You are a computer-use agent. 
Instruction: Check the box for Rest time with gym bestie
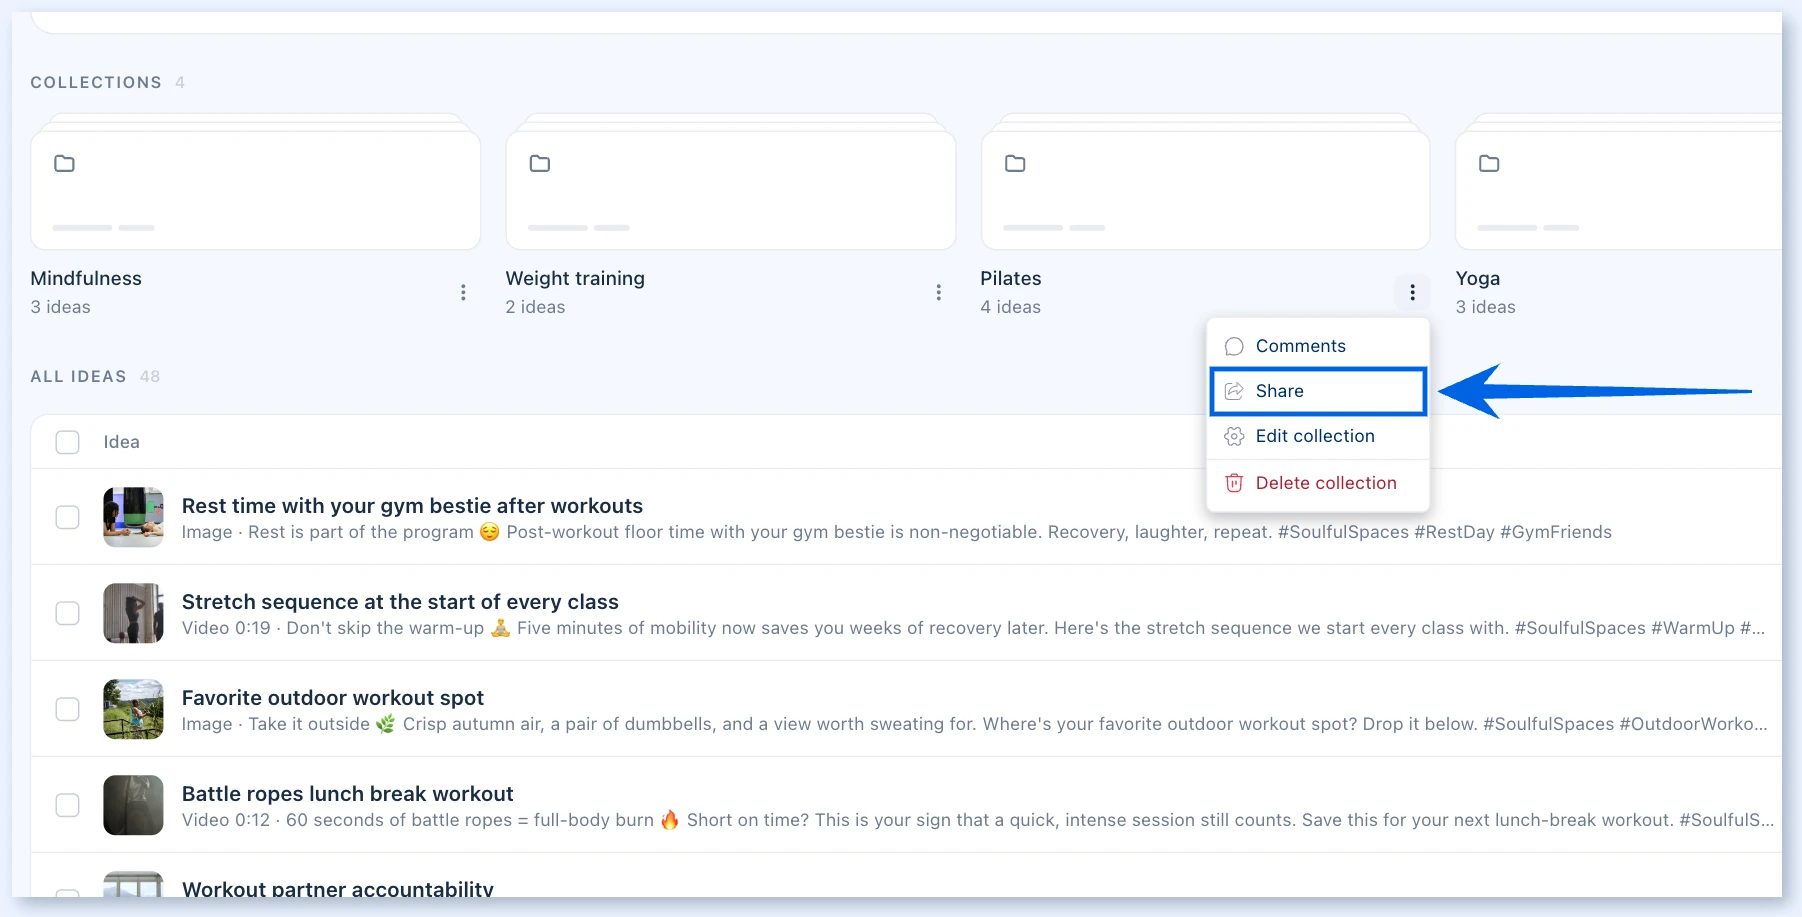(x=67, y=517)
